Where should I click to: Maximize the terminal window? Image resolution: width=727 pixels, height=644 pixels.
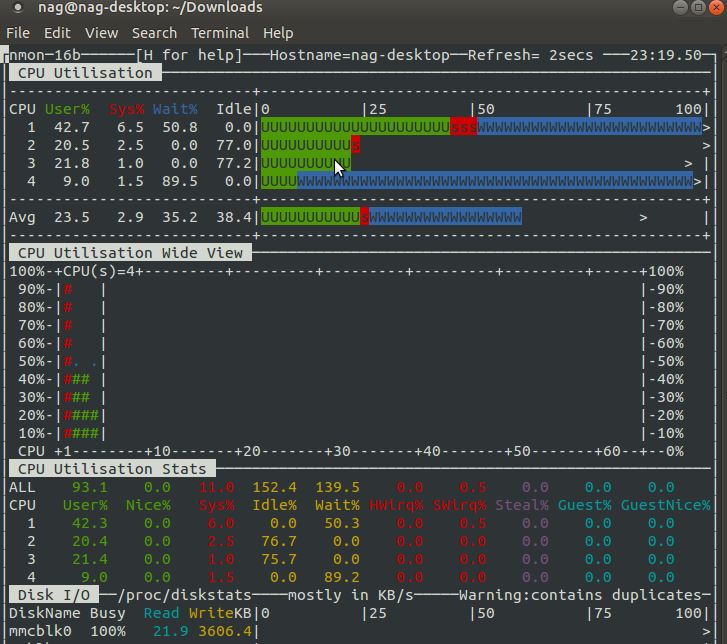click(698, 7)
